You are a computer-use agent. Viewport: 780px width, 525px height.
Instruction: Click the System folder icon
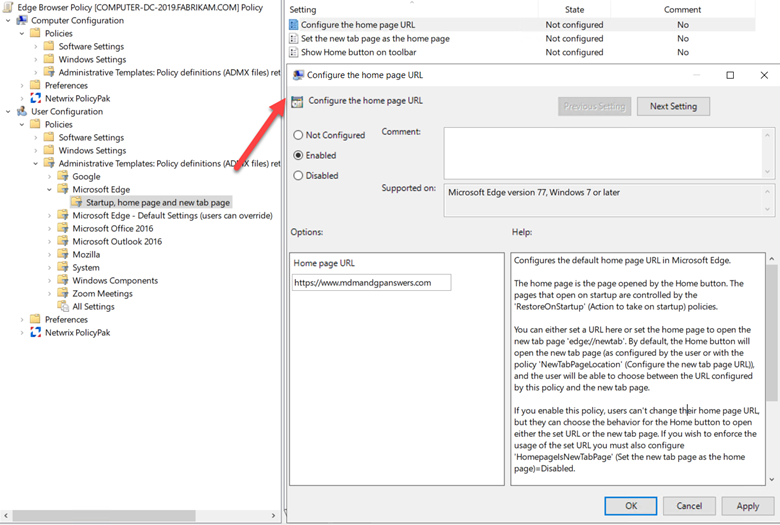click(x=63, y=267)
